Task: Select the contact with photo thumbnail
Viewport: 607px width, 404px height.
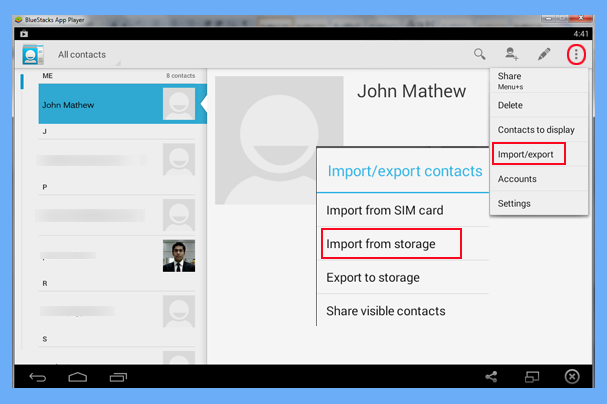Action: 111,256
